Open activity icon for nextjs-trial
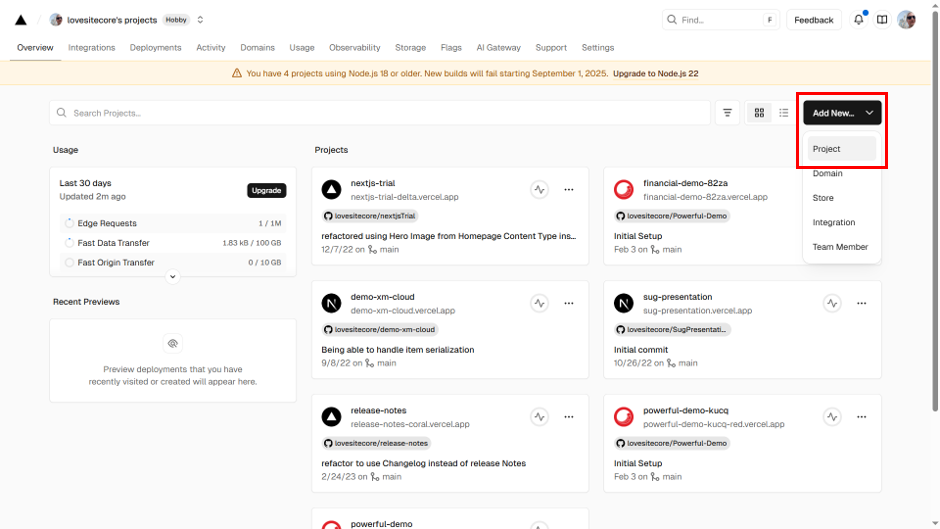The height and width of the screenshot is (529, 940). [x=540, y=190]
